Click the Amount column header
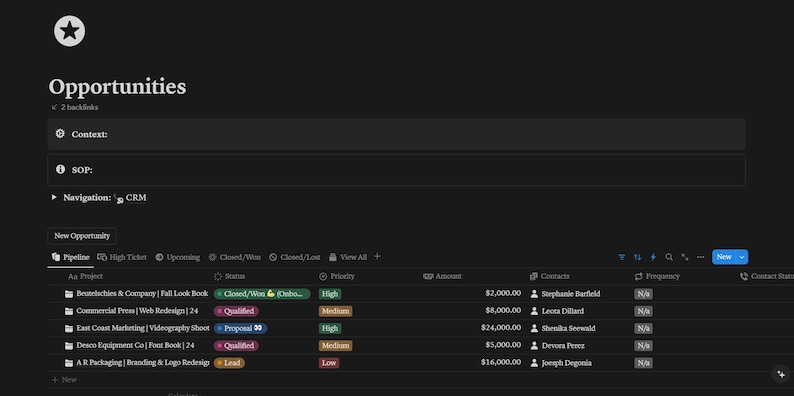The width and height of the screenshot is (794, 396). click(442, 276)
